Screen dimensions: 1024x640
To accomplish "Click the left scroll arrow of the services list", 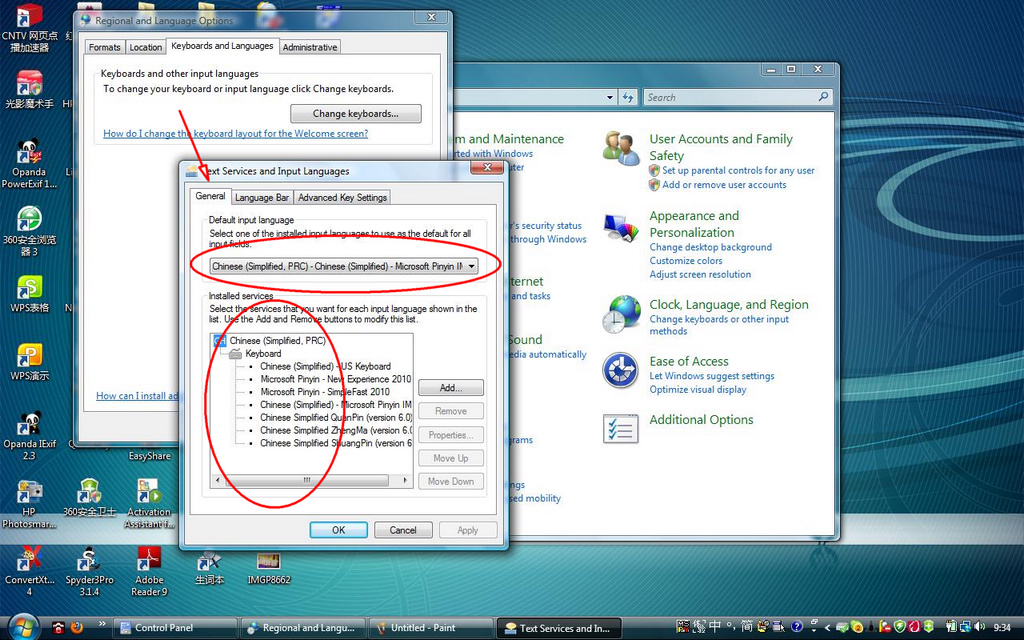I will point(217,480).
